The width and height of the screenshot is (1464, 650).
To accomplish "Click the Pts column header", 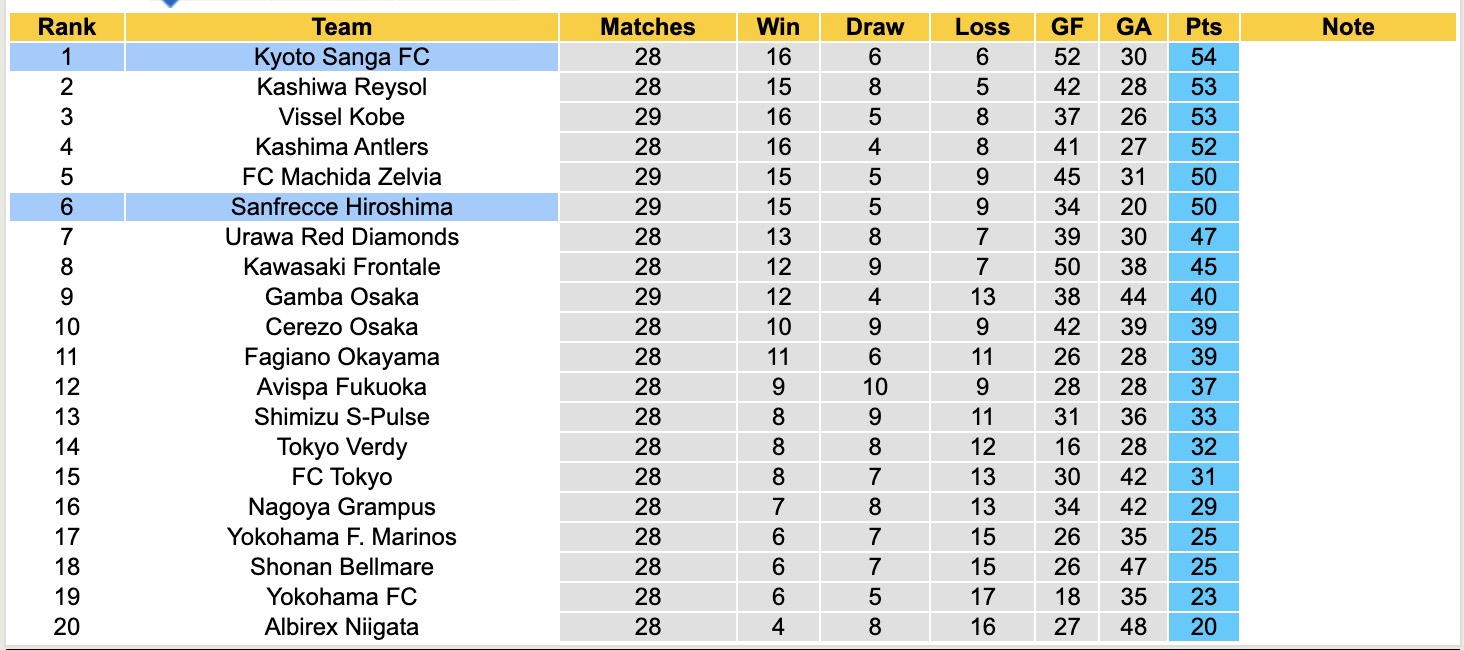I will 1204,27.
